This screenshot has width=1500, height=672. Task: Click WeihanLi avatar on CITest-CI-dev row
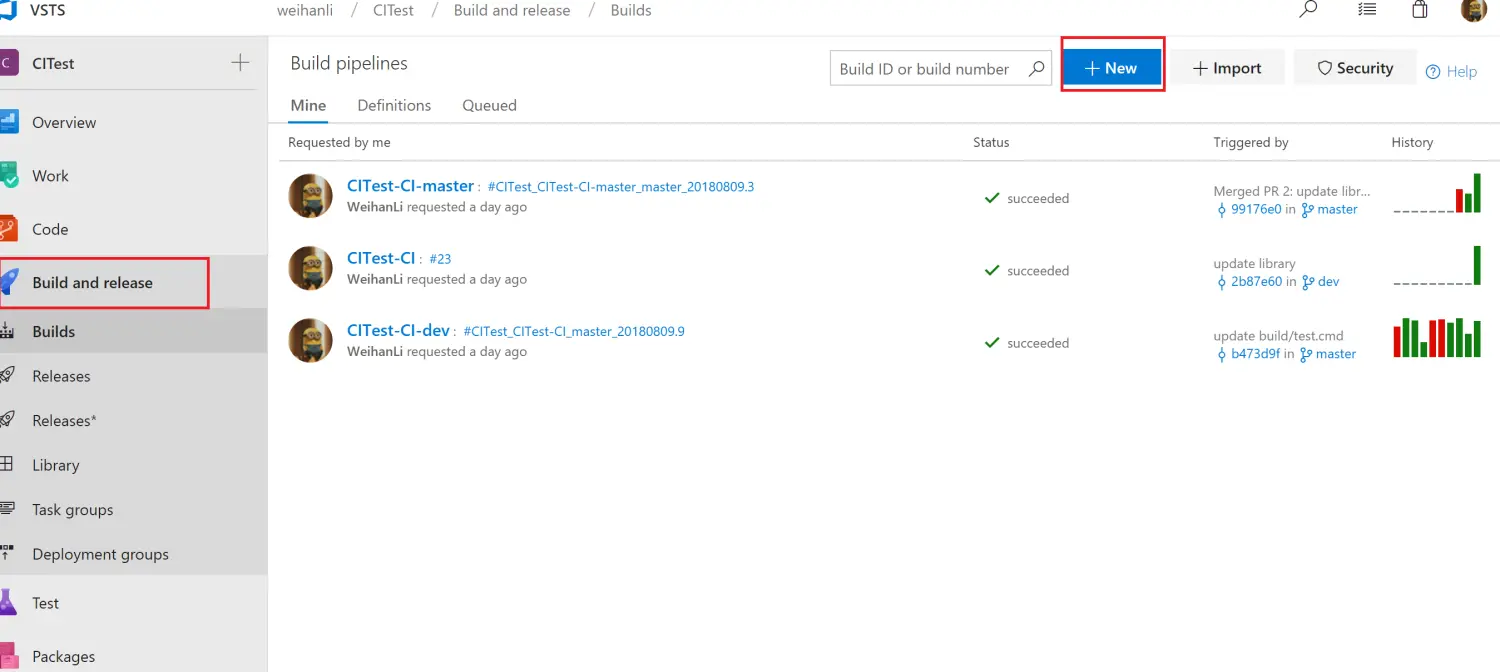pyautogui.click(x=310, y=340)
